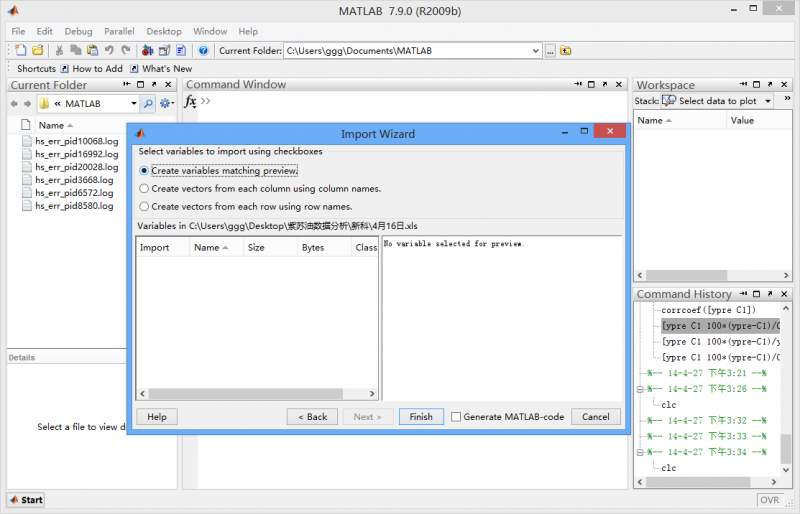Open the GUIDE toolbar icon

[164, 50]
